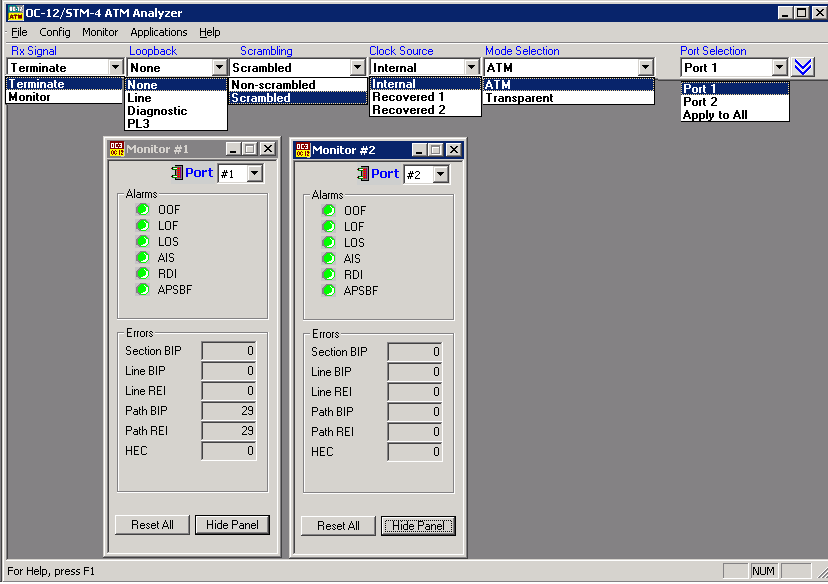Image resolution: width=828 pixels, height=584 pixels.
Task: Click the NUM indicator in the status bar
Action: [763, 571]
